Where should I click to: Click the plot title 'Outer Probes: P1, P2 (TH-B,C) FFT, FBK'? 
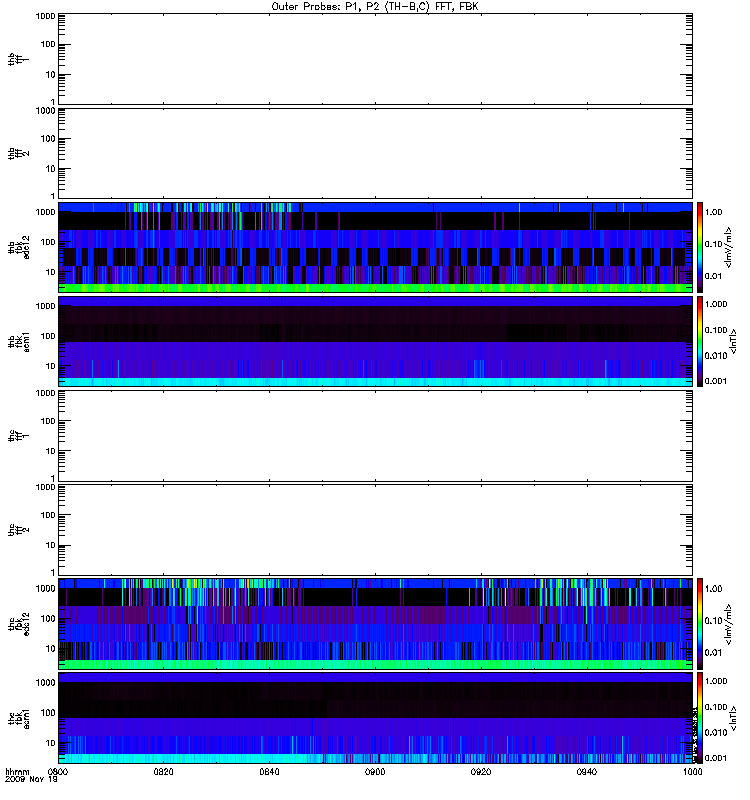pyautogui.click(x=375, y=7)
